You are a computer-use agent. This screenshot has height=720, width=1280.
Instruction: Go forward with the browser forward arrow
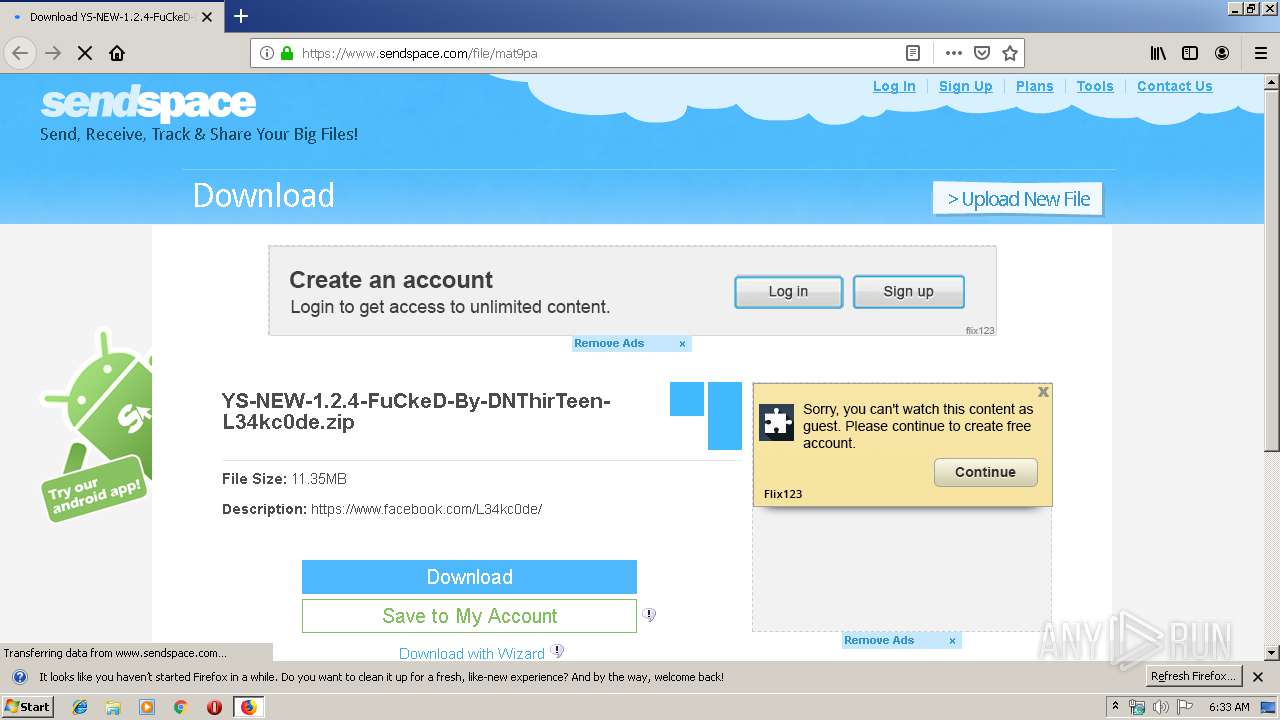pos(53,53)
